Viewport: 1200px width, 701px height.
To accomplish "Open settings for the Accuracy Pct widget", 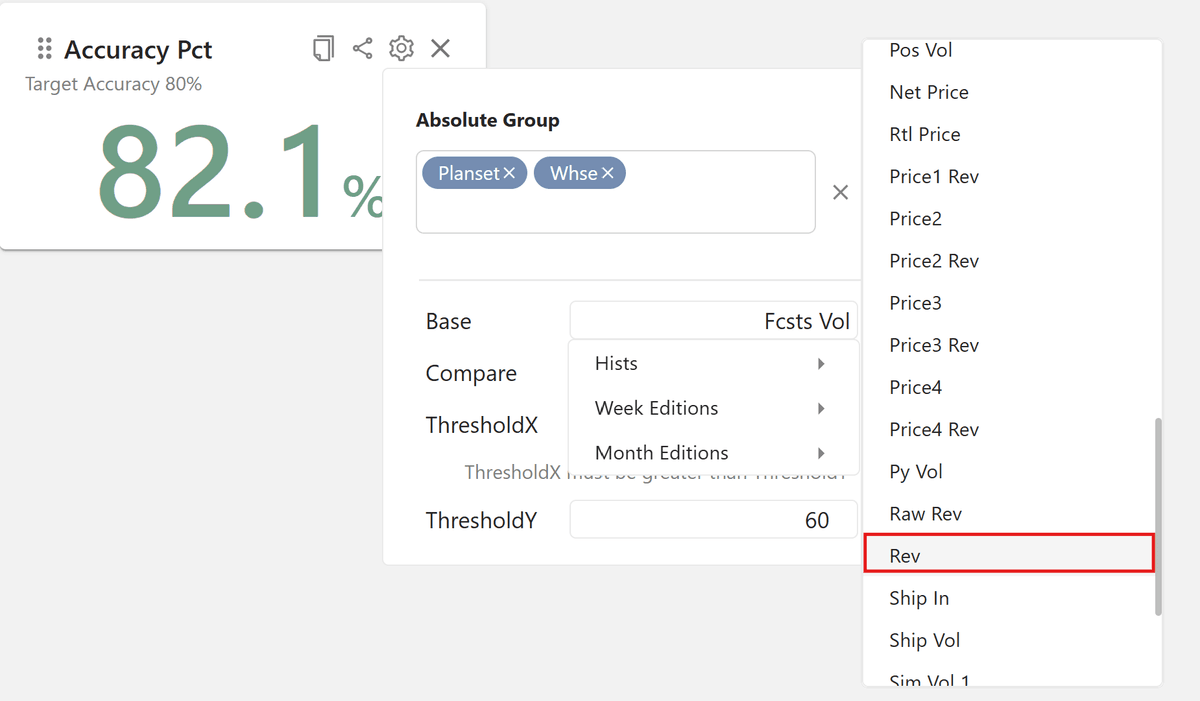I will click(401, 47).
